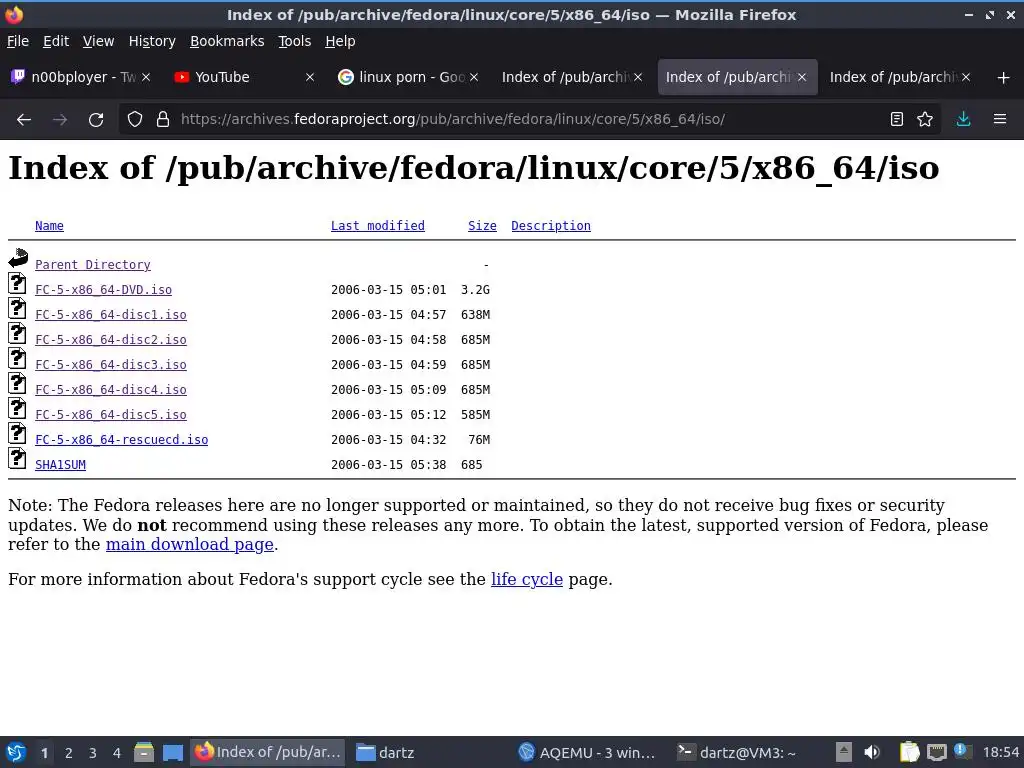Download FC-5-x86_64-disc5.iso
Screen dimensions: 1024x768
click(110, 415)
